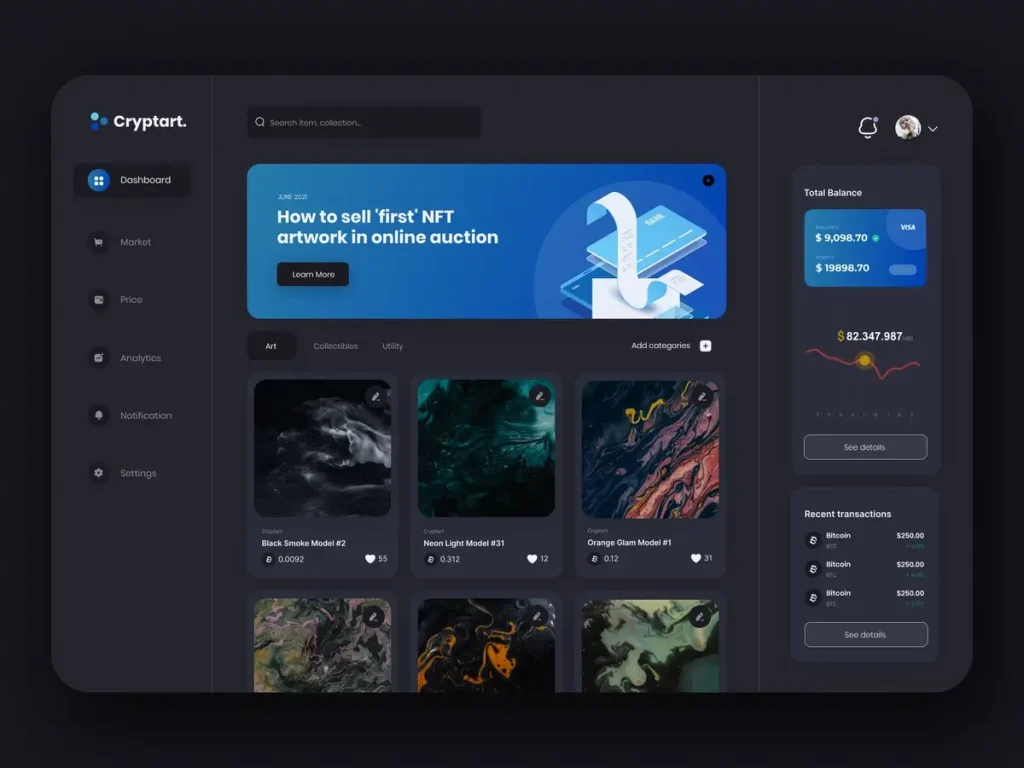Screen dimensions: 1024x768
Task: Click the notification bell near profile avatar
Action: pos(866,128)
